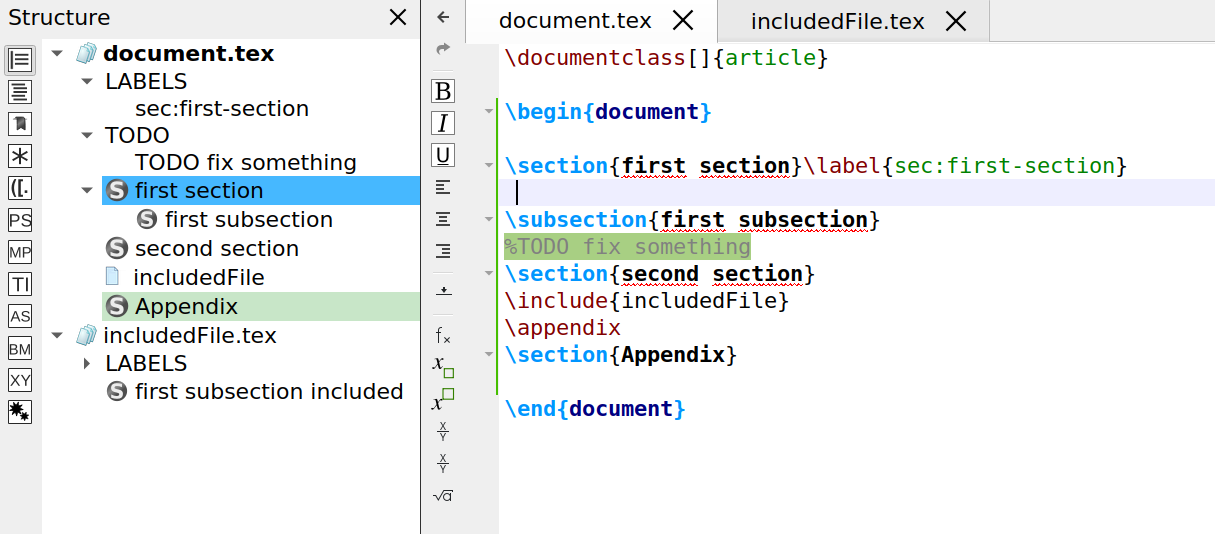Expand LABELS under includedFile.tex

87,364
